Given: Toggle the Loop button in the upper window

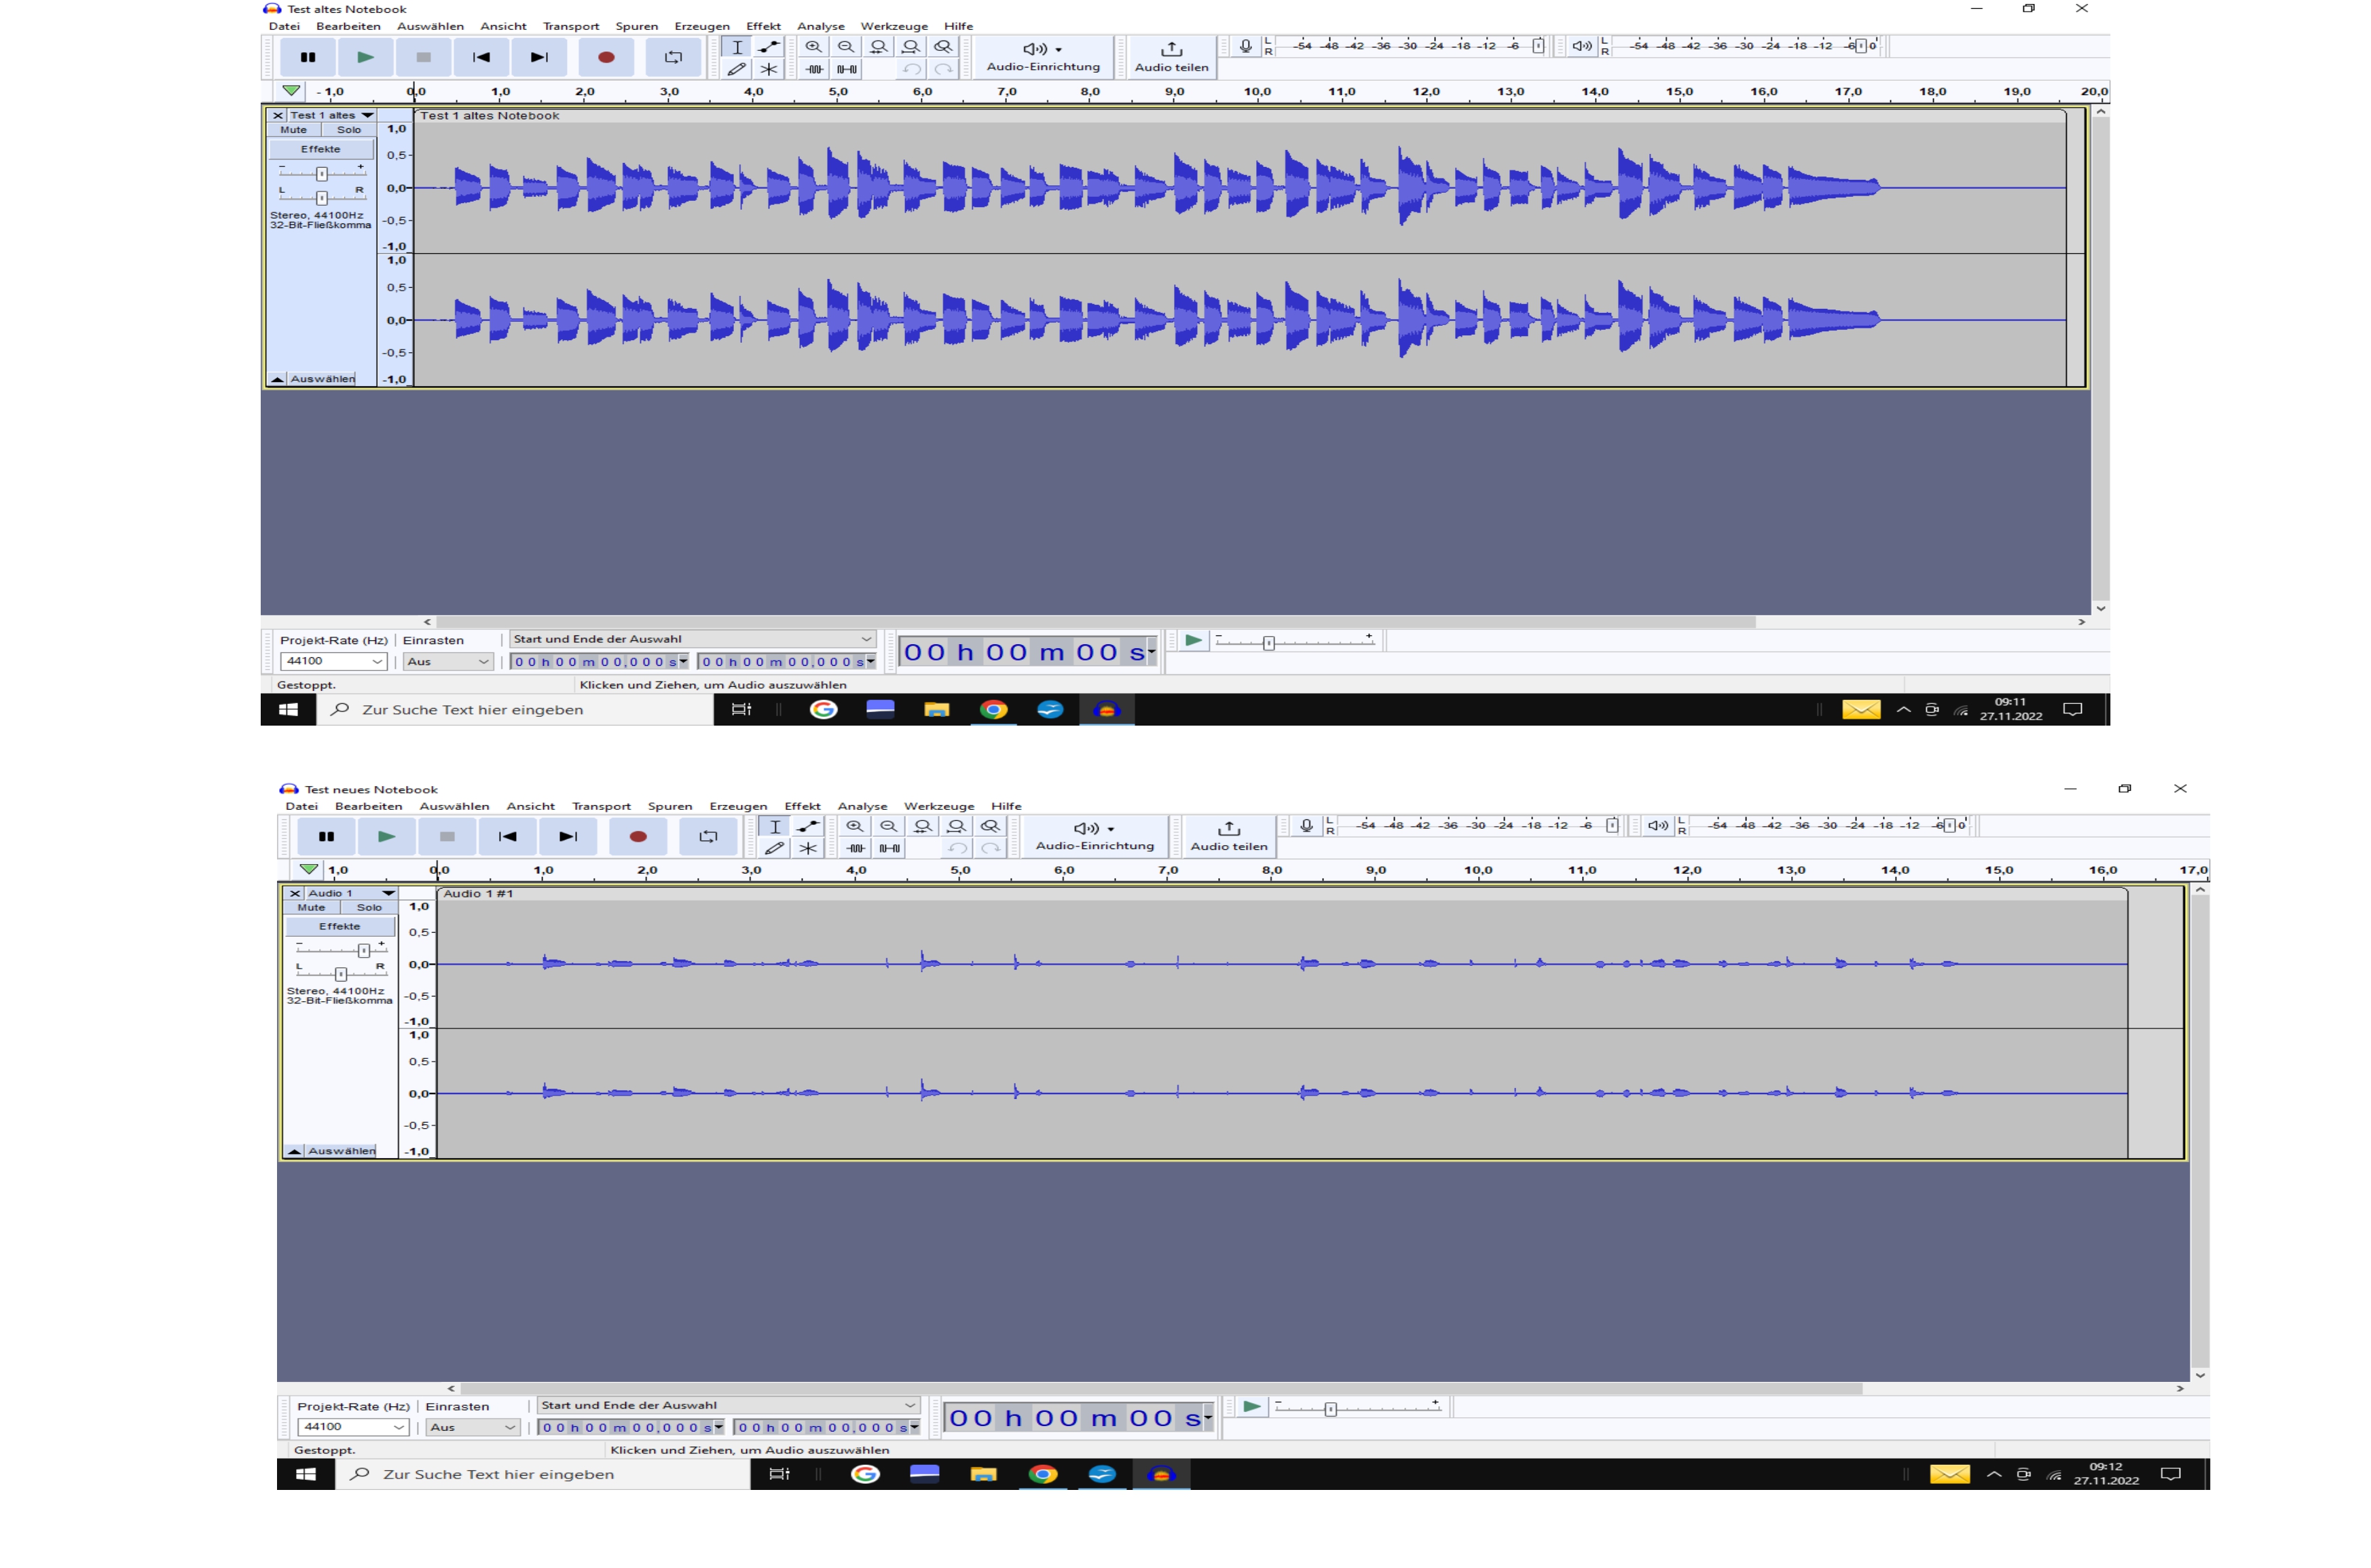Looking at the screenshot, I should pos(673,57).
